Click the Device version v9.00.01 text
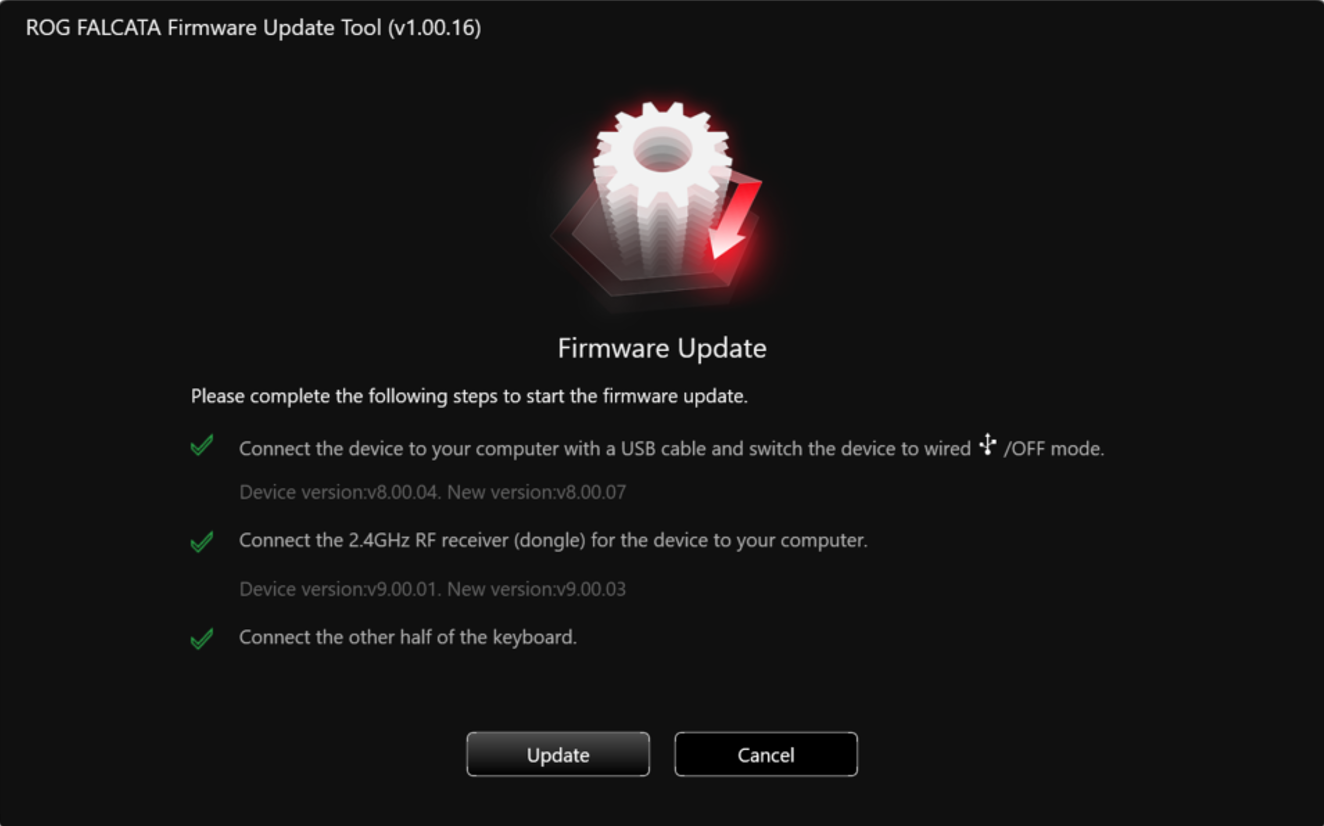1324x826 pixels. [x=340, y=589]
